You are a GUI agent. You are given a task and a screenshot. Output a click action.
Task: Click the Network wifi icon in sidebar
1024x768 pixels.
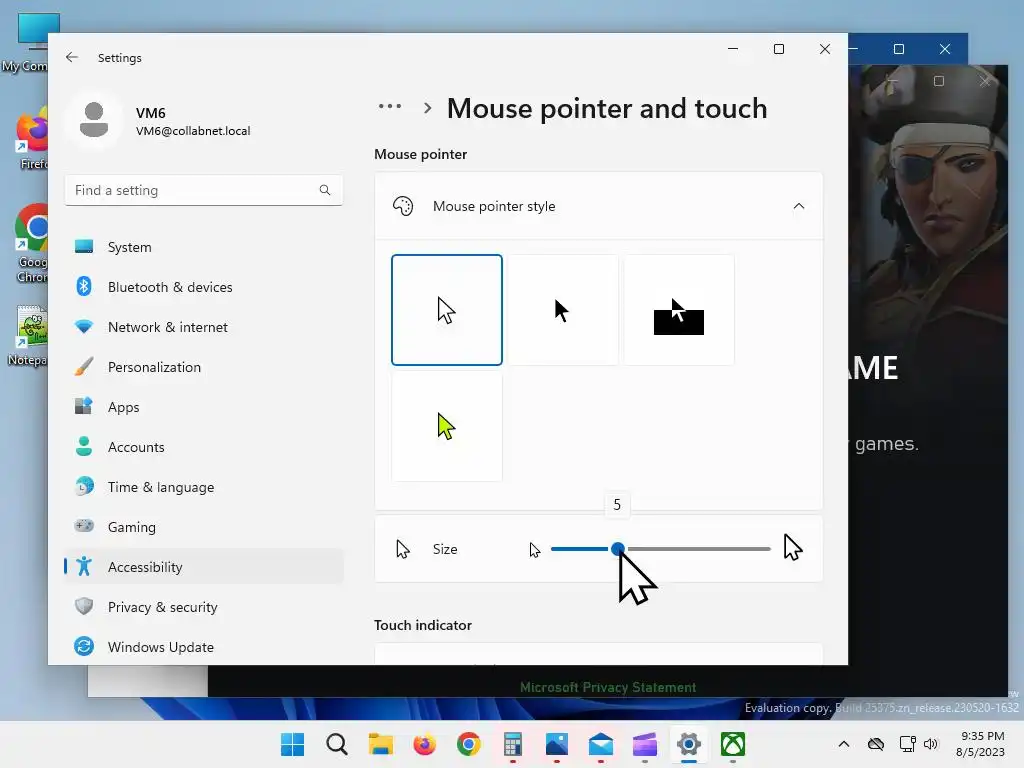point(84,327)
